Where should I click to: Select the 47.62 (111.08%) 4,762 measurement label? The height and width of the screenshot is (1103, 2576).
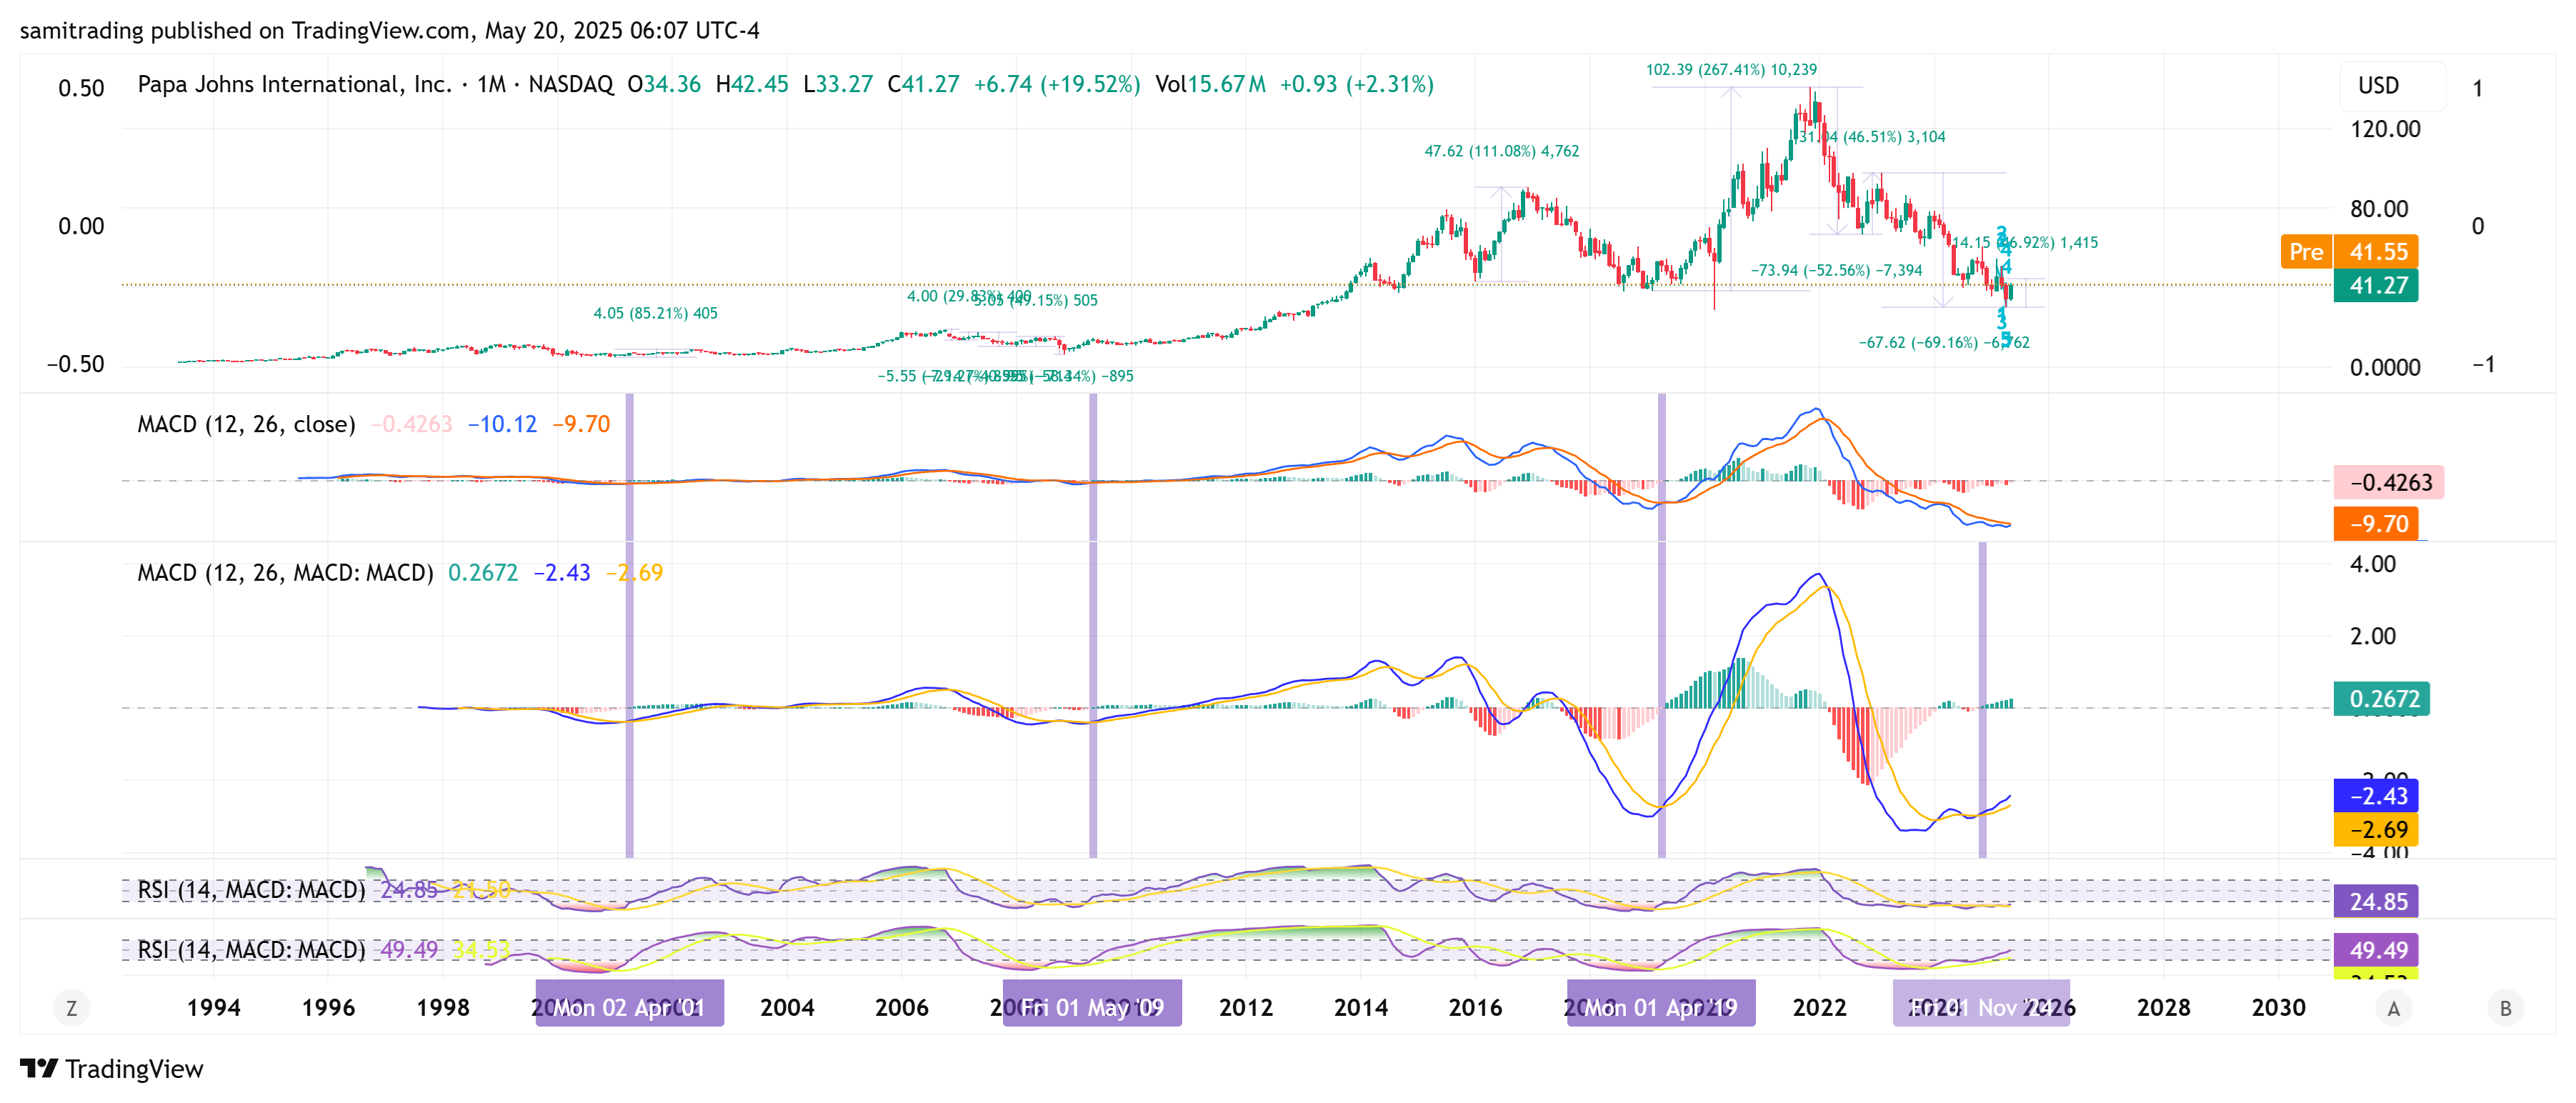coord(1502,151)
